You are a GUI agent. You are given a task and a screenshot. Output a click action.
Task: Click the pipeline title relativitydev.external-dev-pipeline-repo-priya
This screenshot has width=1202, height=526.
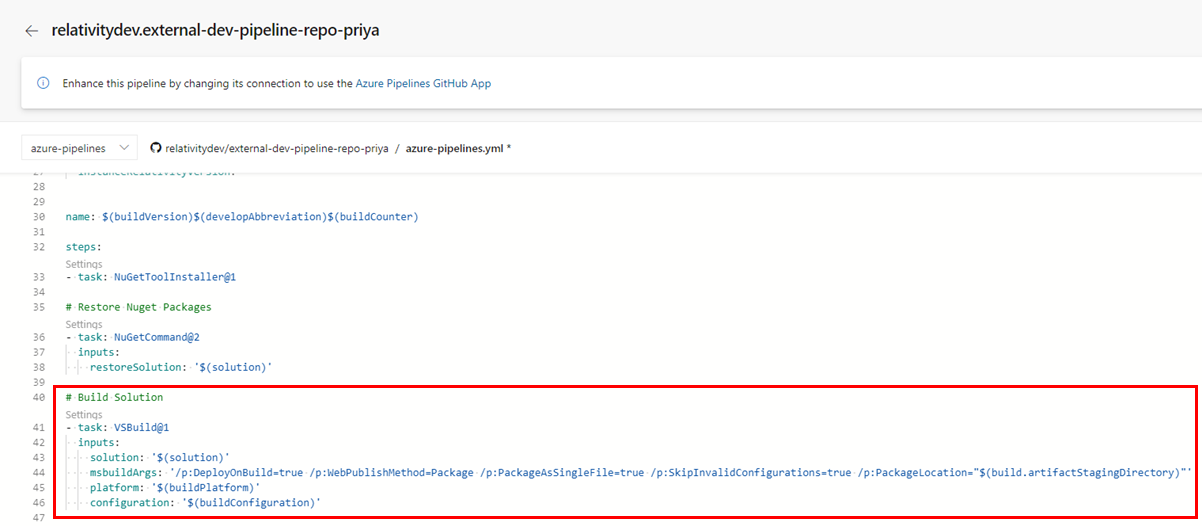point(215,31)
